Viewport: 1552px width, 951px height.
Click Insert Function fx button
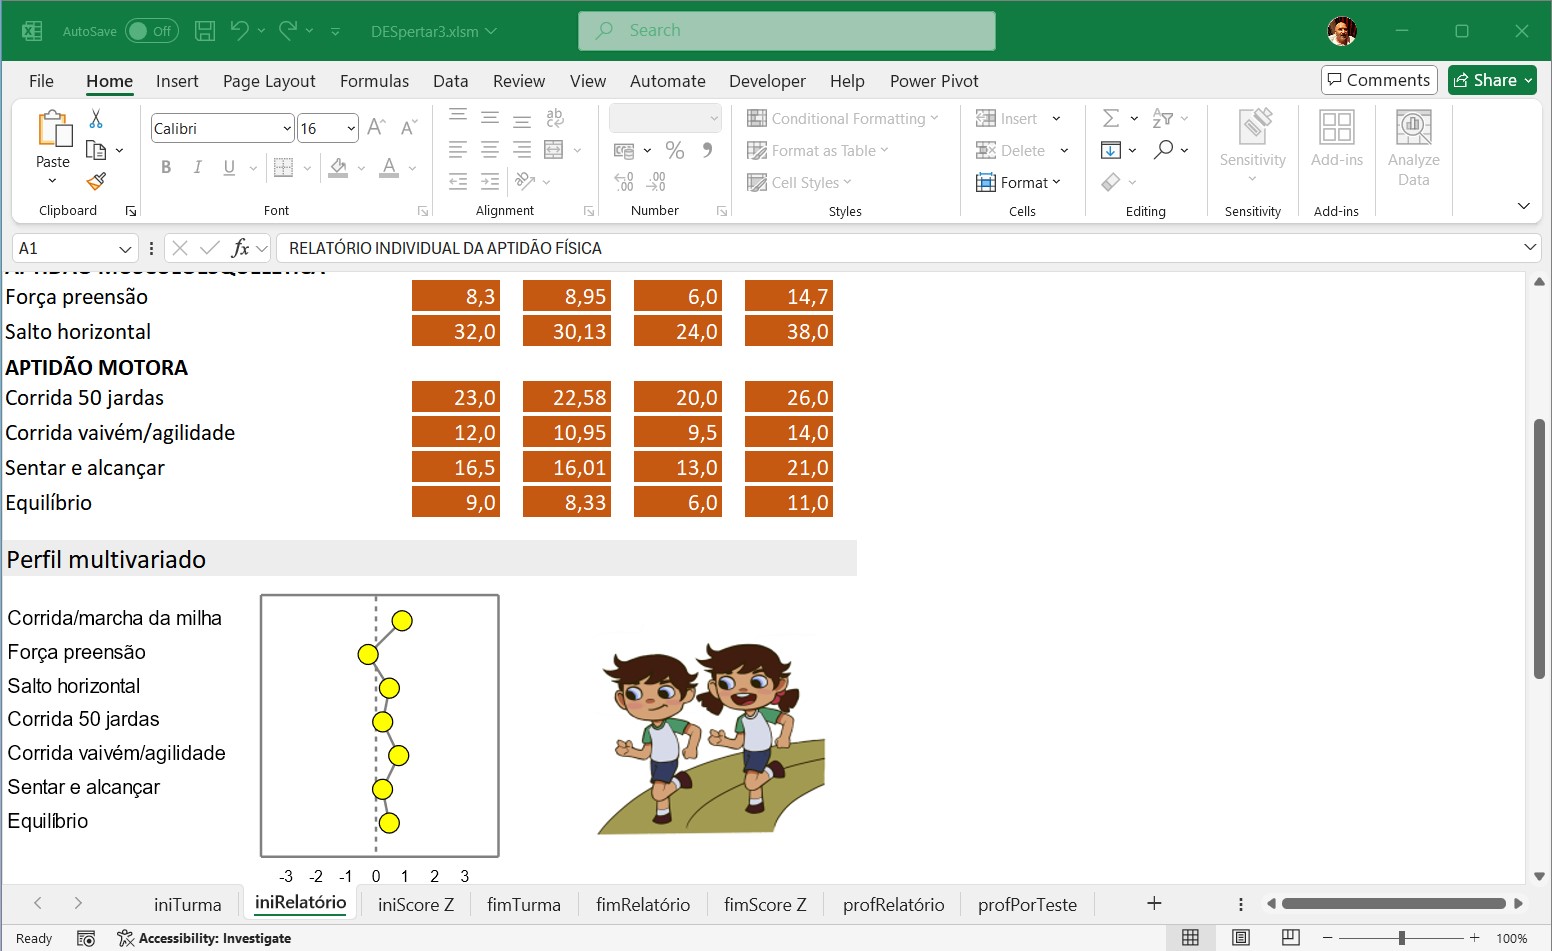tap(240, 248)
